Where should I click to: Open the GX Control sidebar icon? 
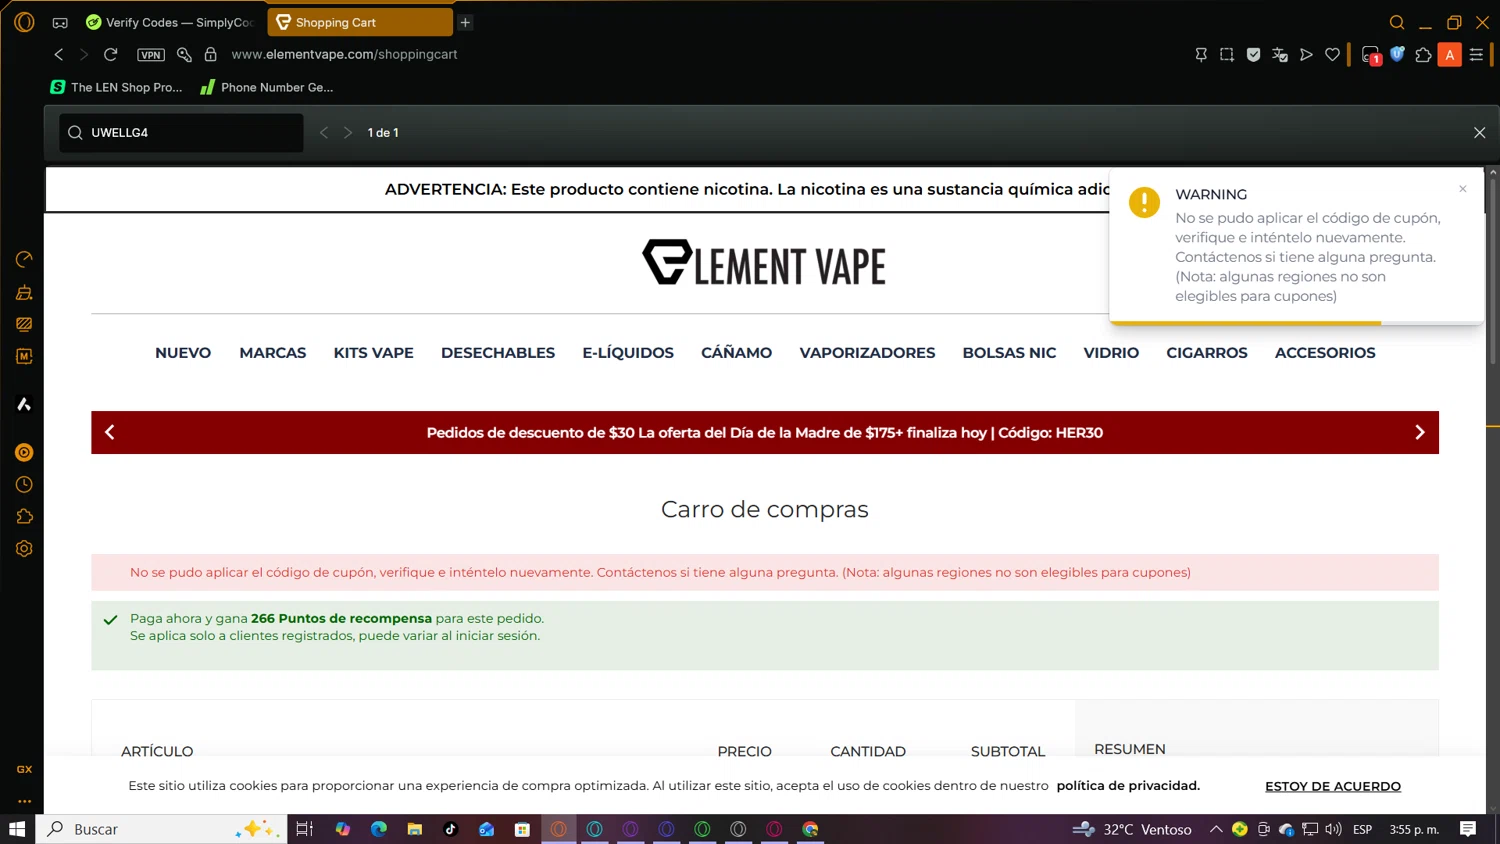tap(24, 260)
